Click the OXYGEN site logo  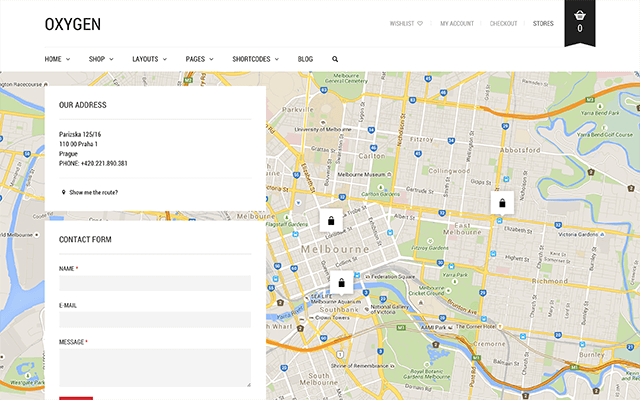pos(72,24)
